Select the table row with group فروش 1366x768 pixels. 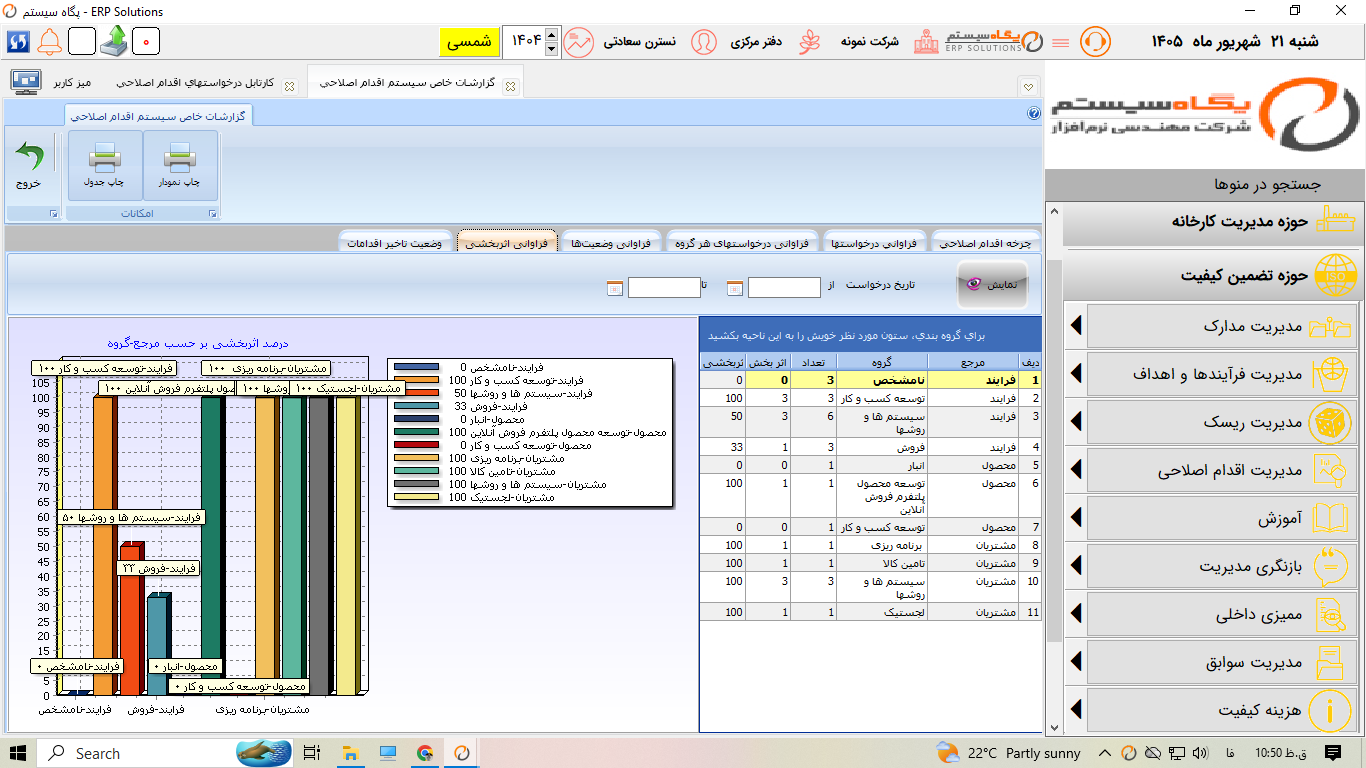[x=870, y=447]
